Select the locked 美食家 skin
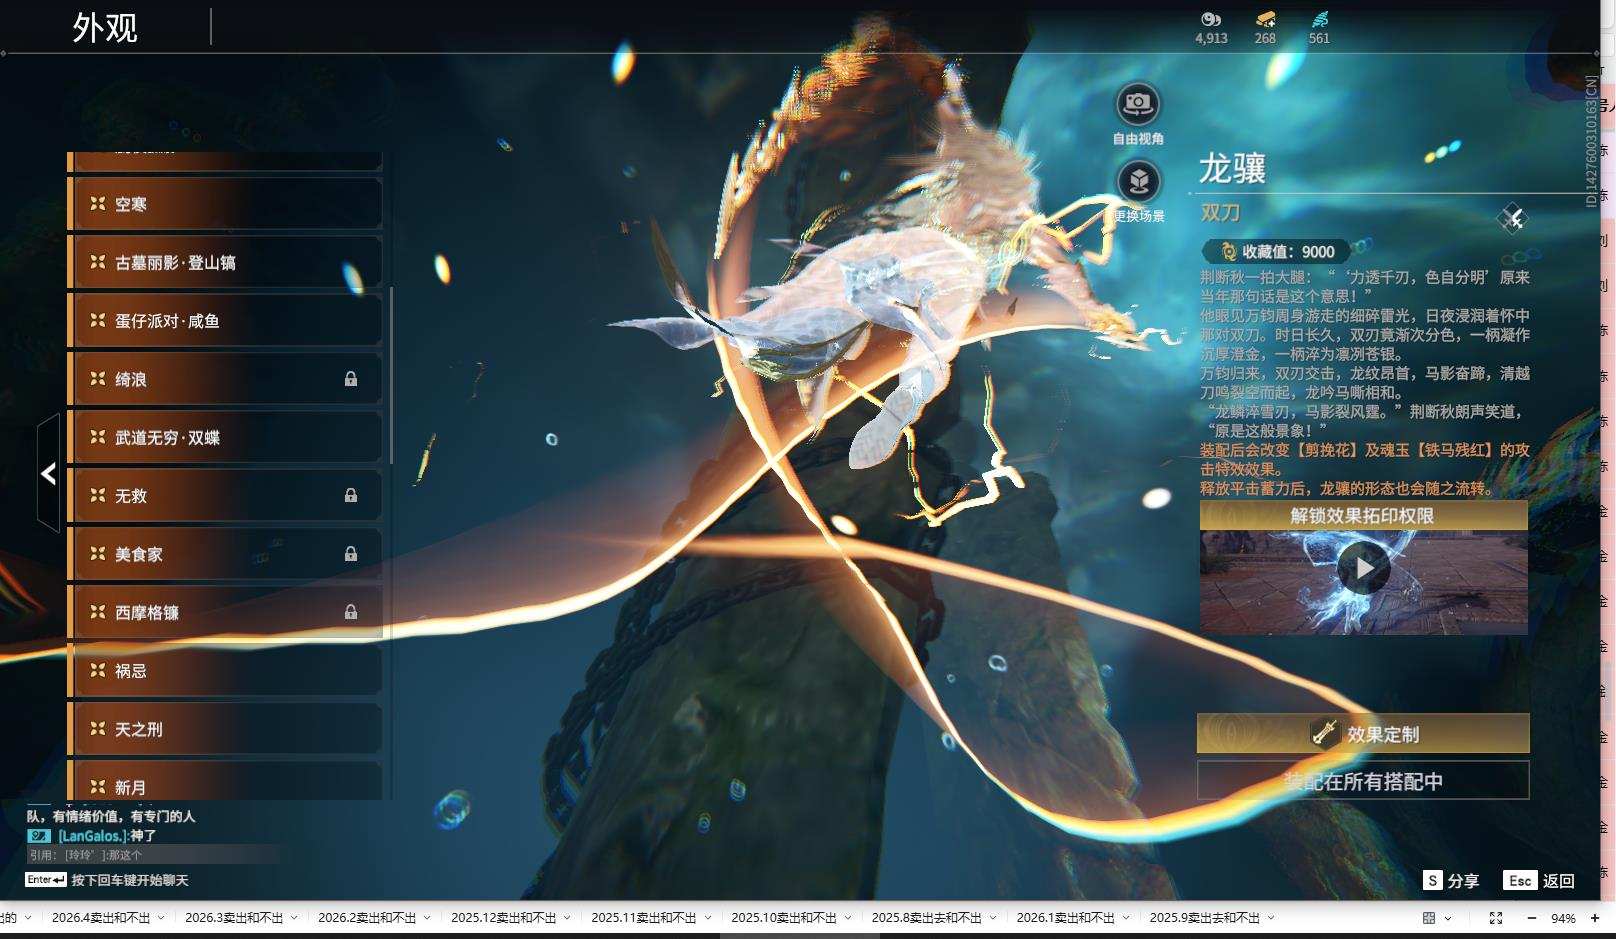 pos(225,554)
